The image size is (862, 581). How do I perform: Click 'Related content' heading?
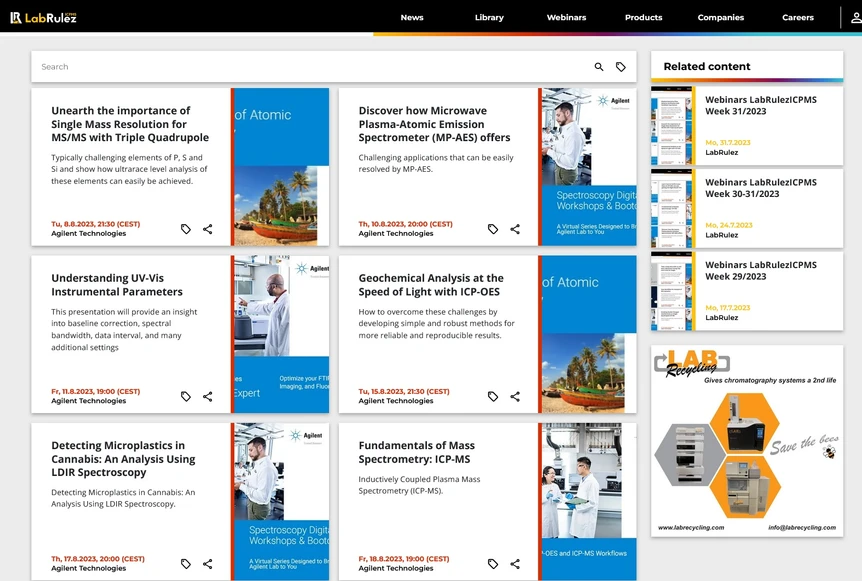[x=707, y=67]
